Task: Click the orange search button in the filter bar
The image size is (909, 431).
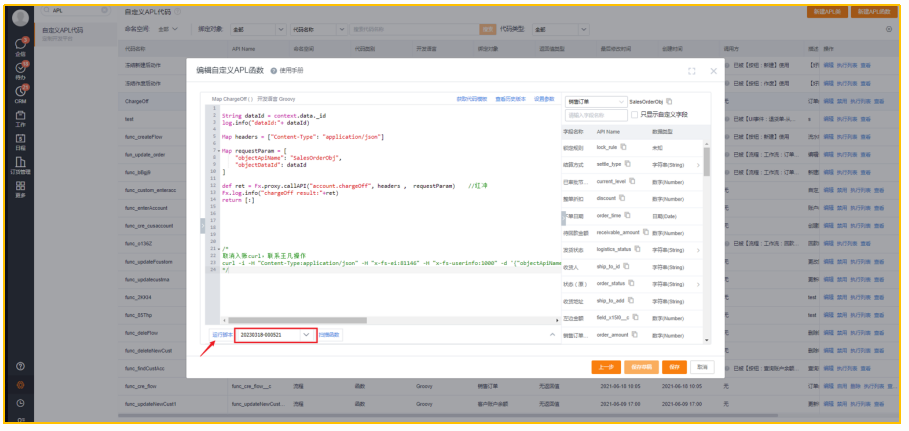Action: pyautogui.click(x=488, y=28)
